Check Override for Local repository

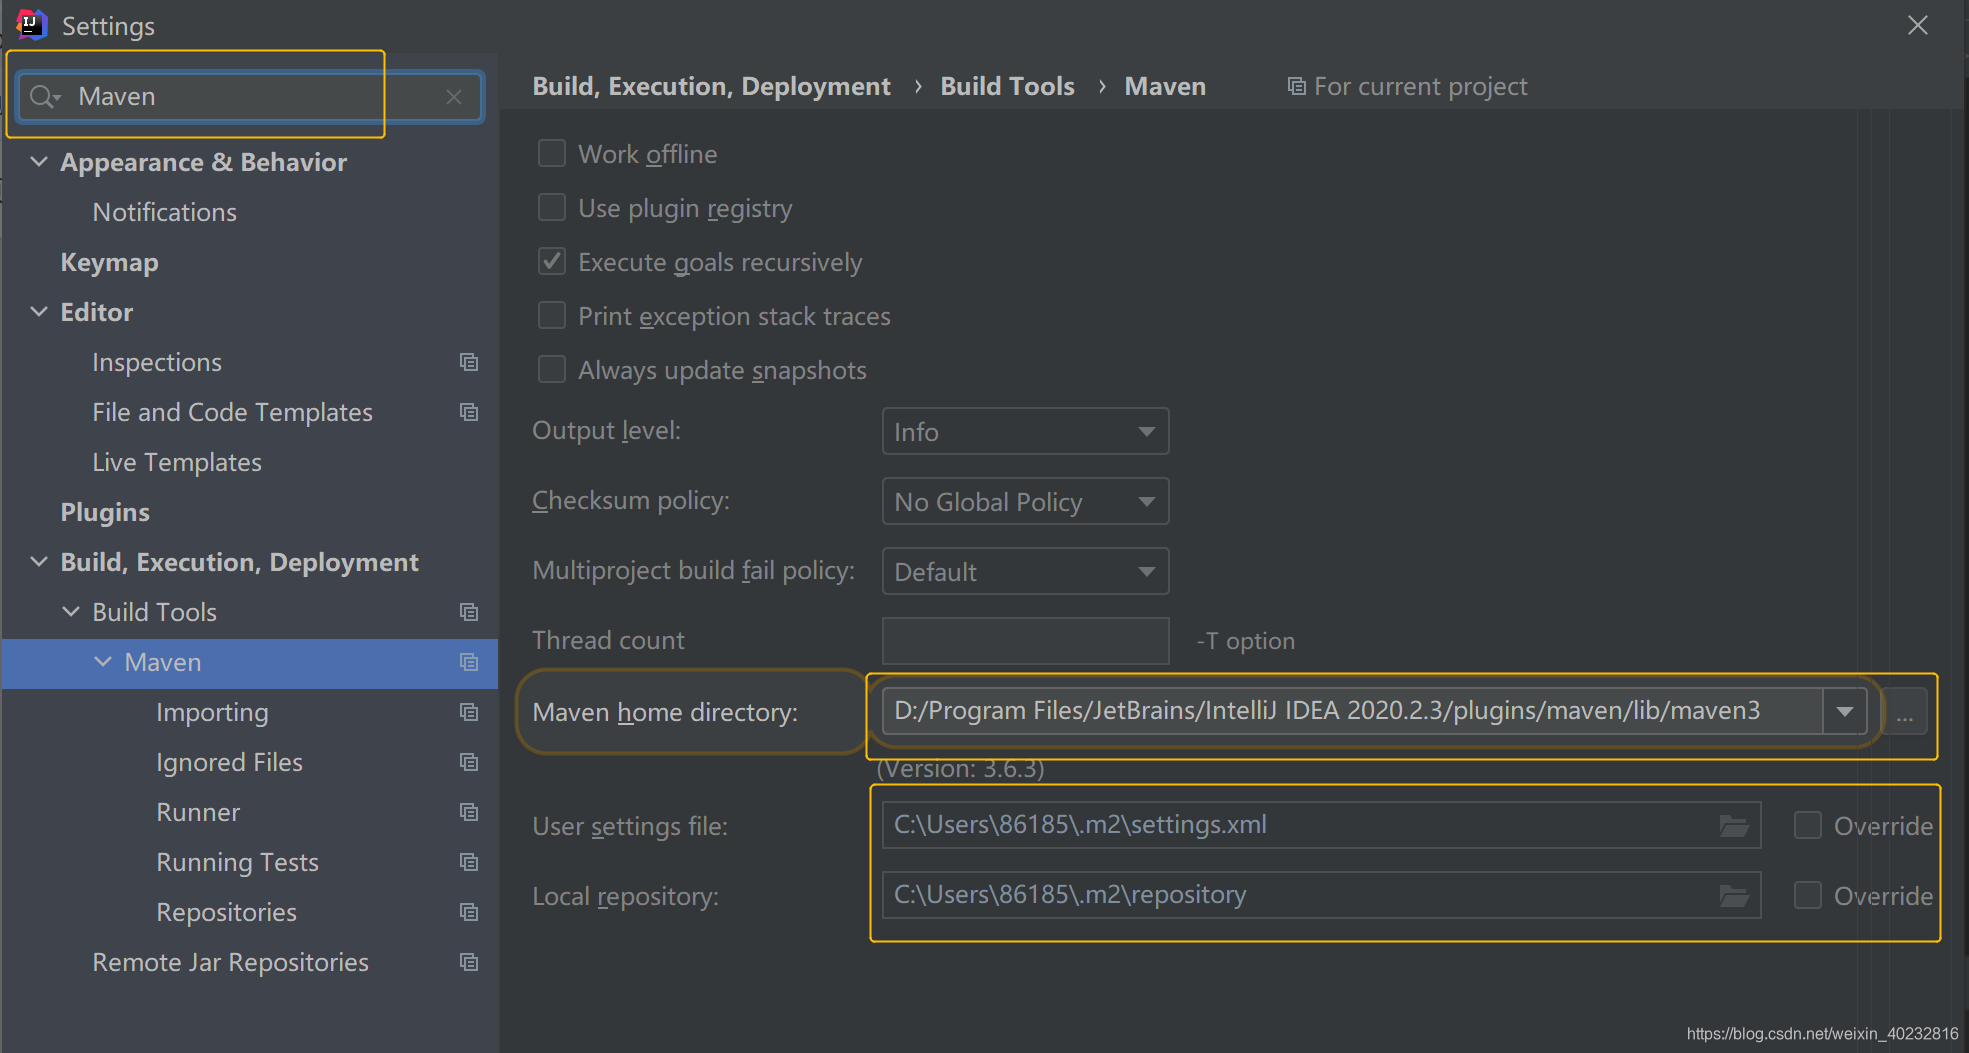coord(1808,895)
